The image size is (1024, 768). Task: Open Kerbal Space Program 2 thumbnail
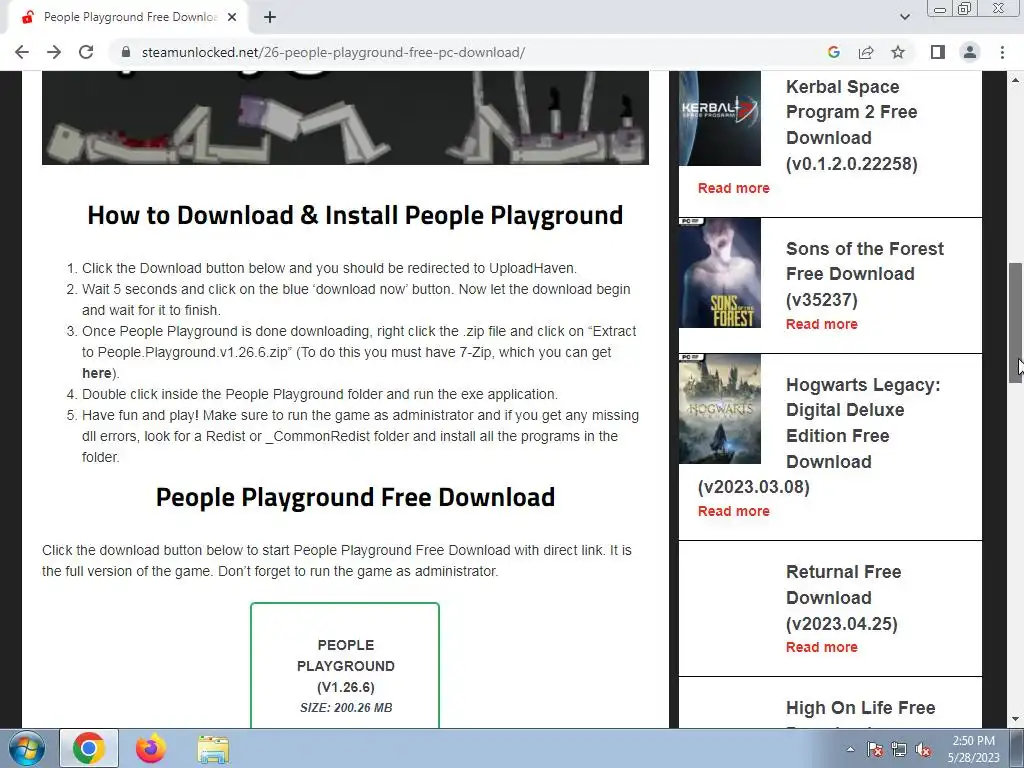(x=720, y=119)
